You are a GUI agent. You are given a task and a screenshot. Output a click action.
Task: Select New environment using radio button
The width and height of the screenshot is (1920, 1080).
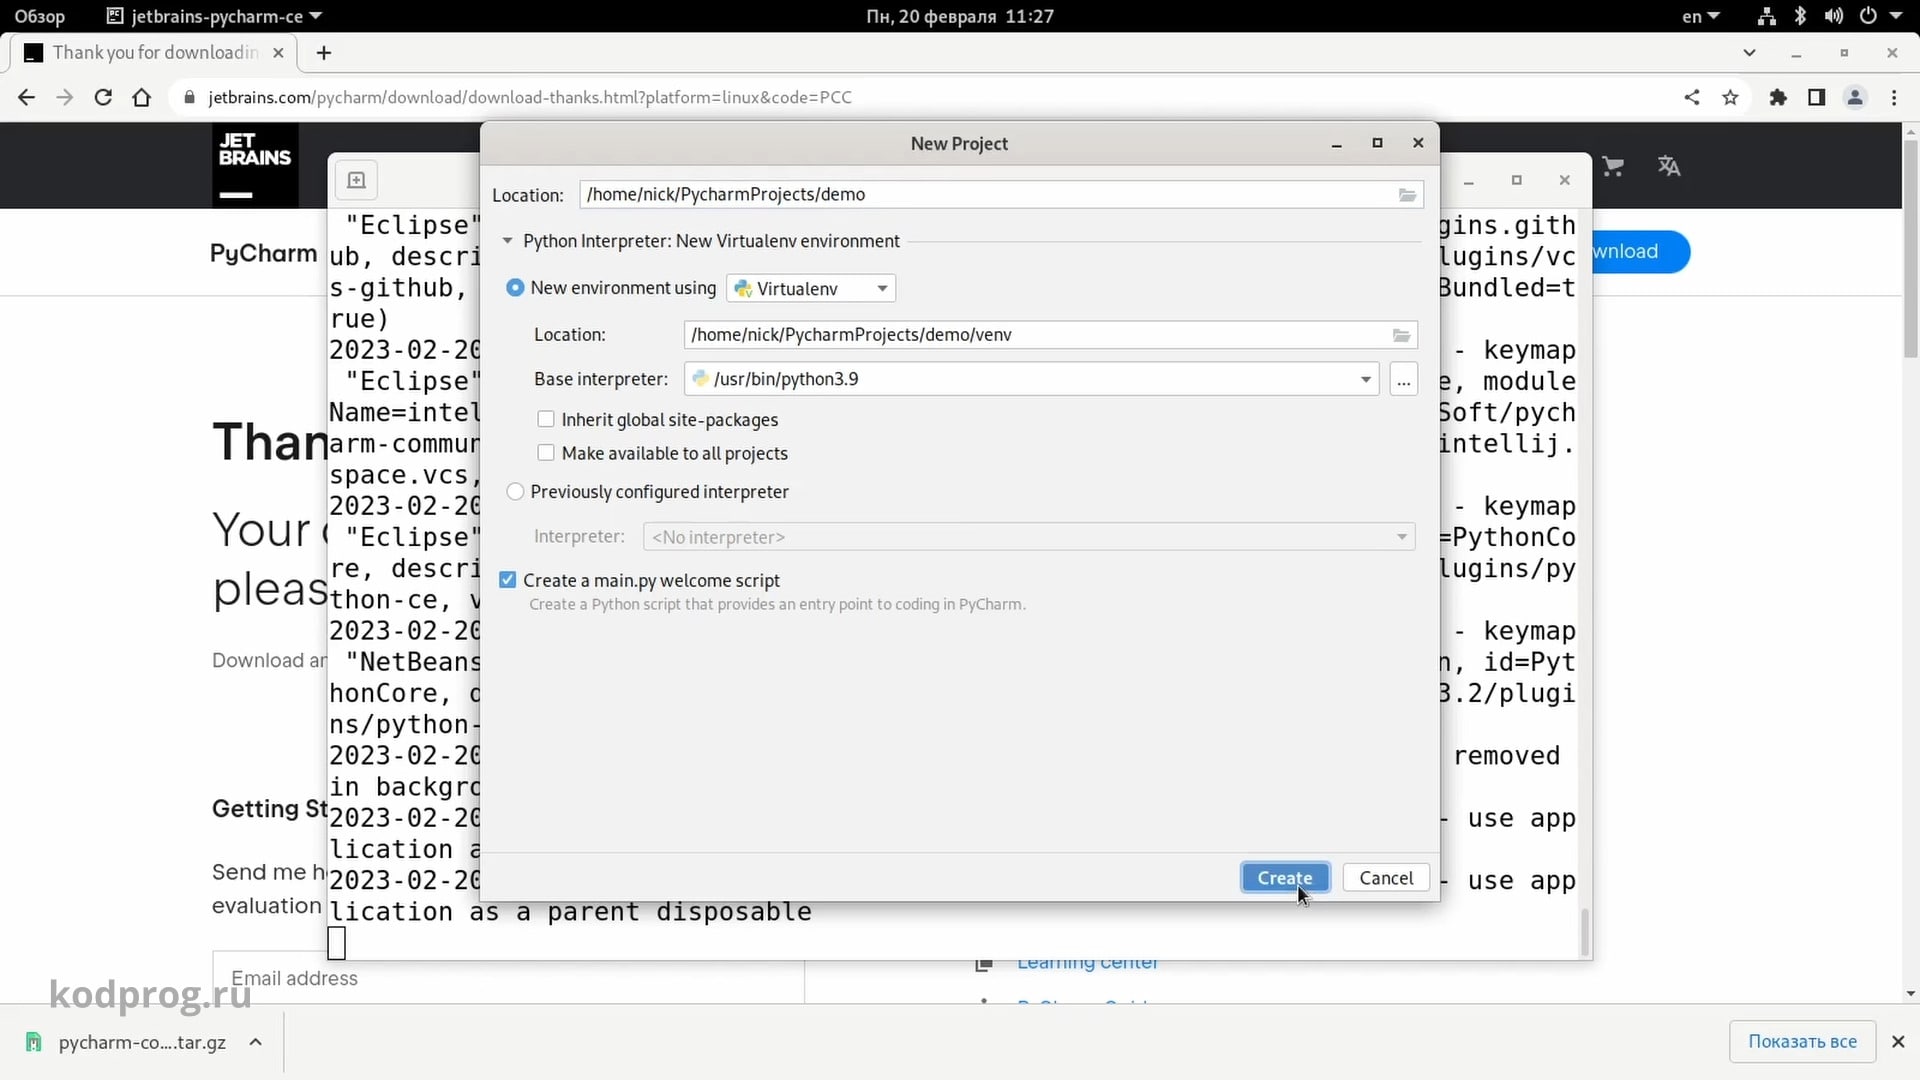pyautogui.click(x=515, y=288)
